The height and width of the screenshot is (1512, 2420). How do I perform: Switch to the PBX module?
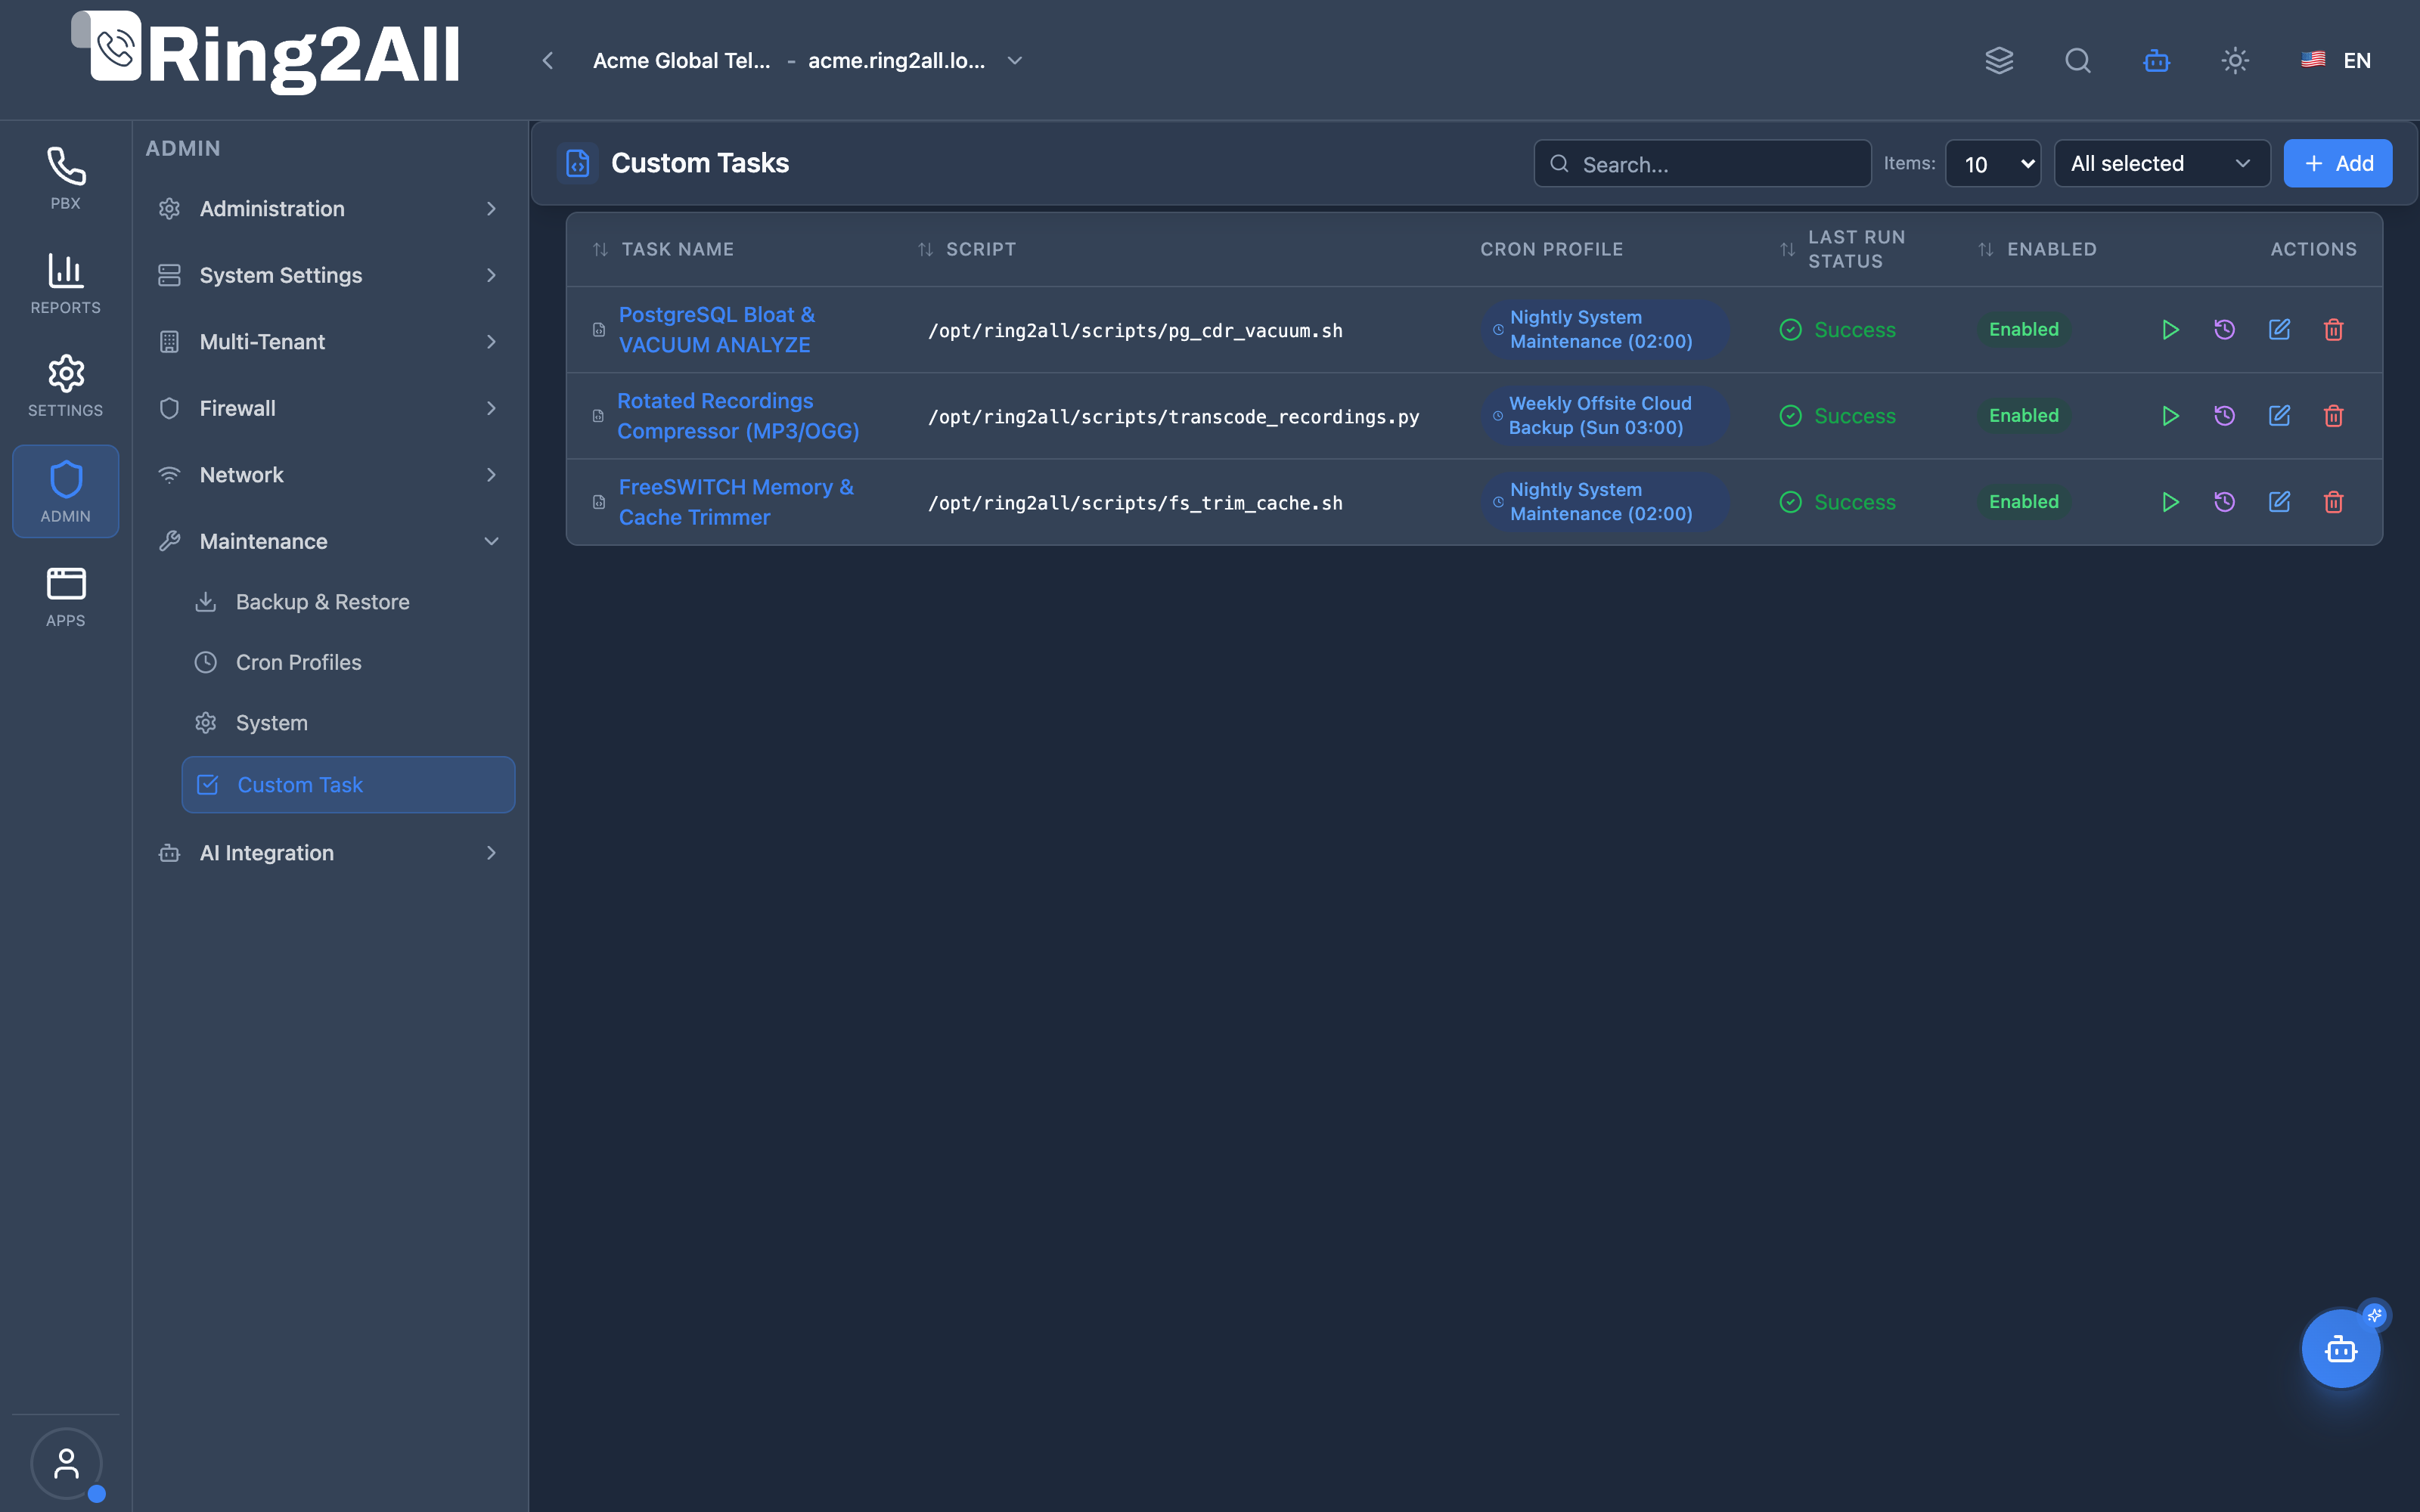pos(66,179)
